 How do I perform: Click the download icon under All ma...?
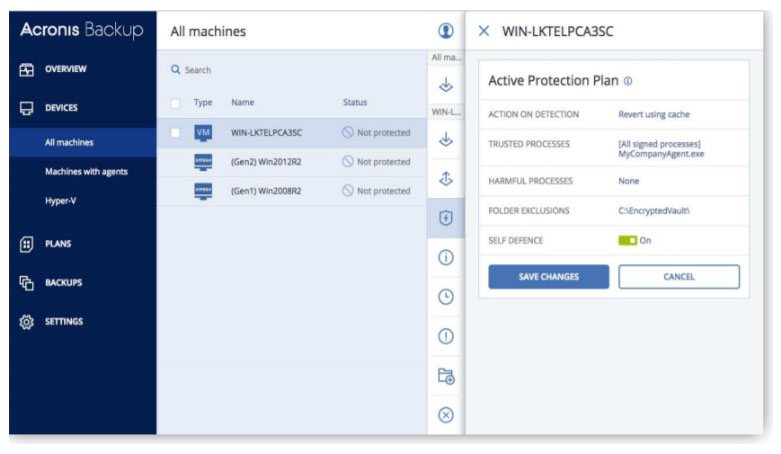point(446,85)
